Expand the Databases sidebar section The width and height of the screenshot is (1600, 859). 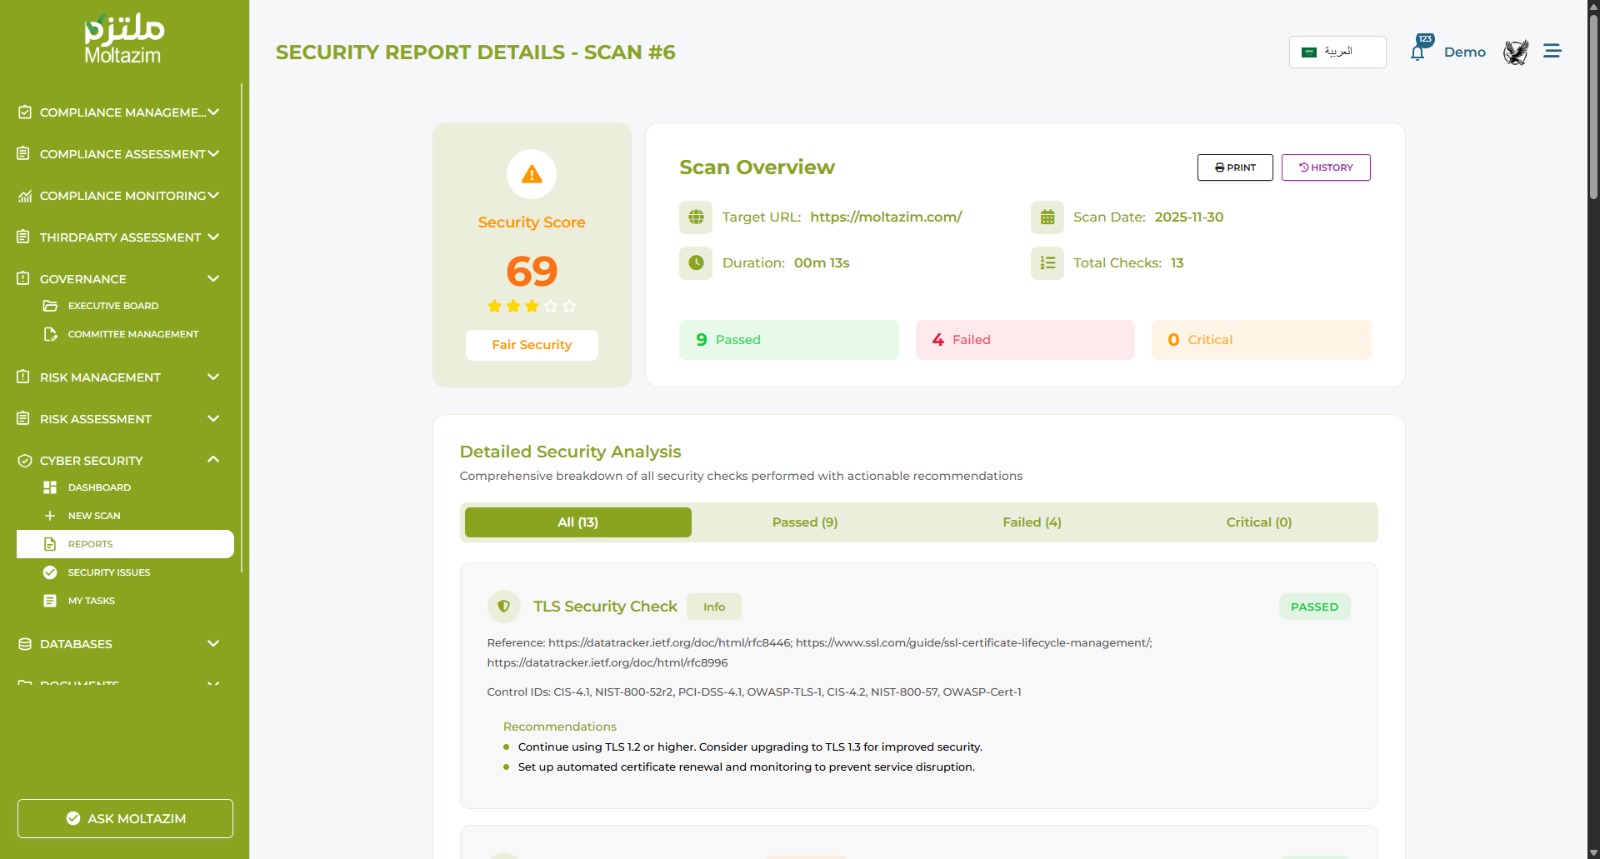(x=213, y=644)
